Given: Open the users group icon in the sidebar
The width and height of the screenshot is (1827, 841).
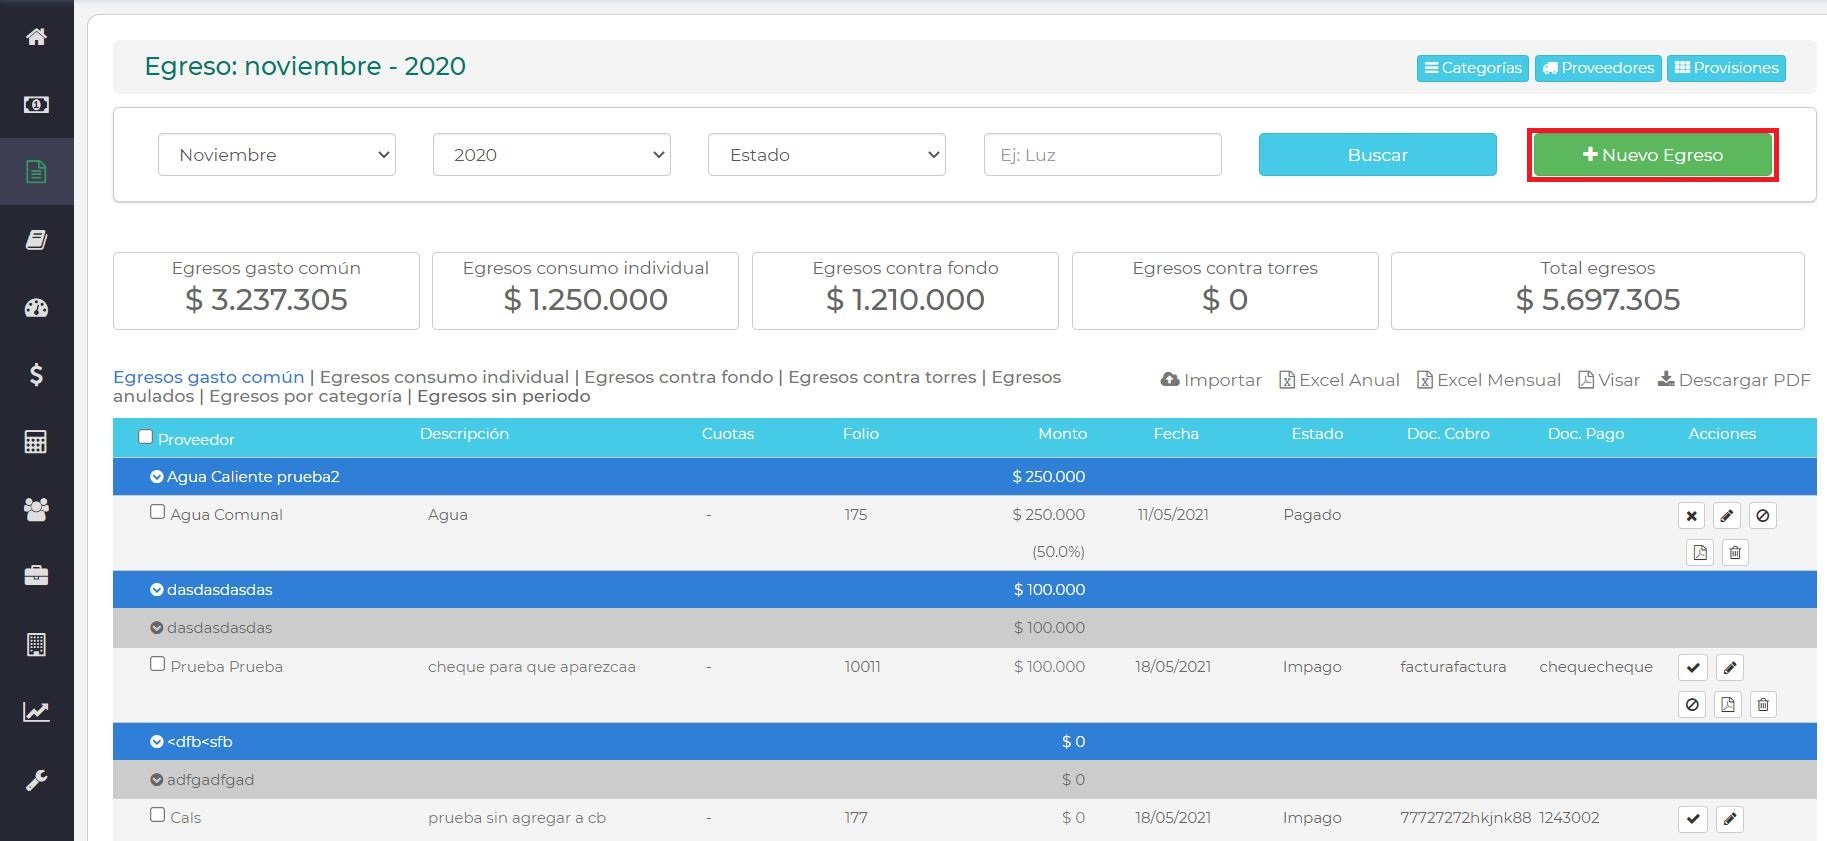Looking at the screenshot, I should 36,509.
